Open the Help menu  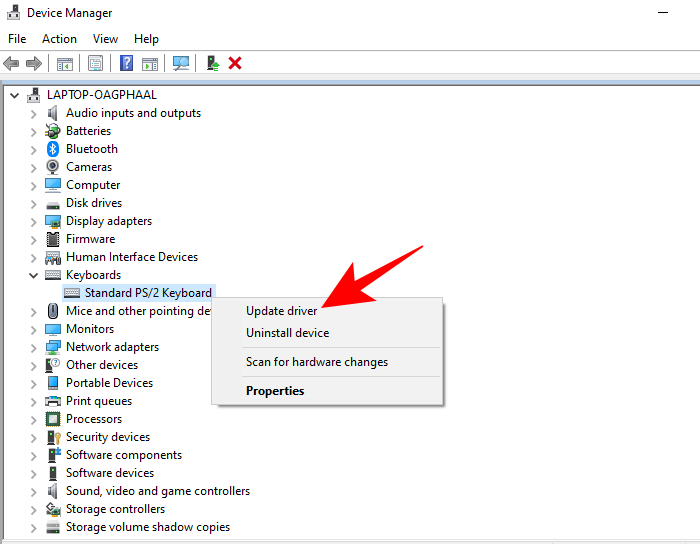146,39
